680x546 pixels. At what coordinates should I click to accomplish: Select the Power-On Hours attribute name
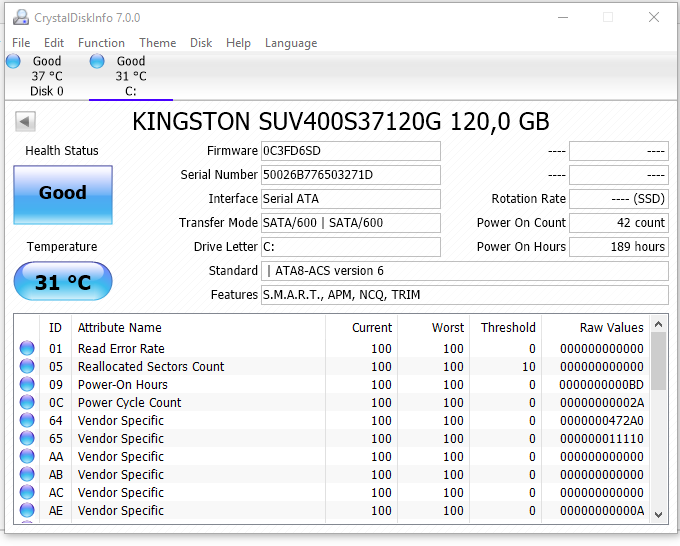click(123, 385)
